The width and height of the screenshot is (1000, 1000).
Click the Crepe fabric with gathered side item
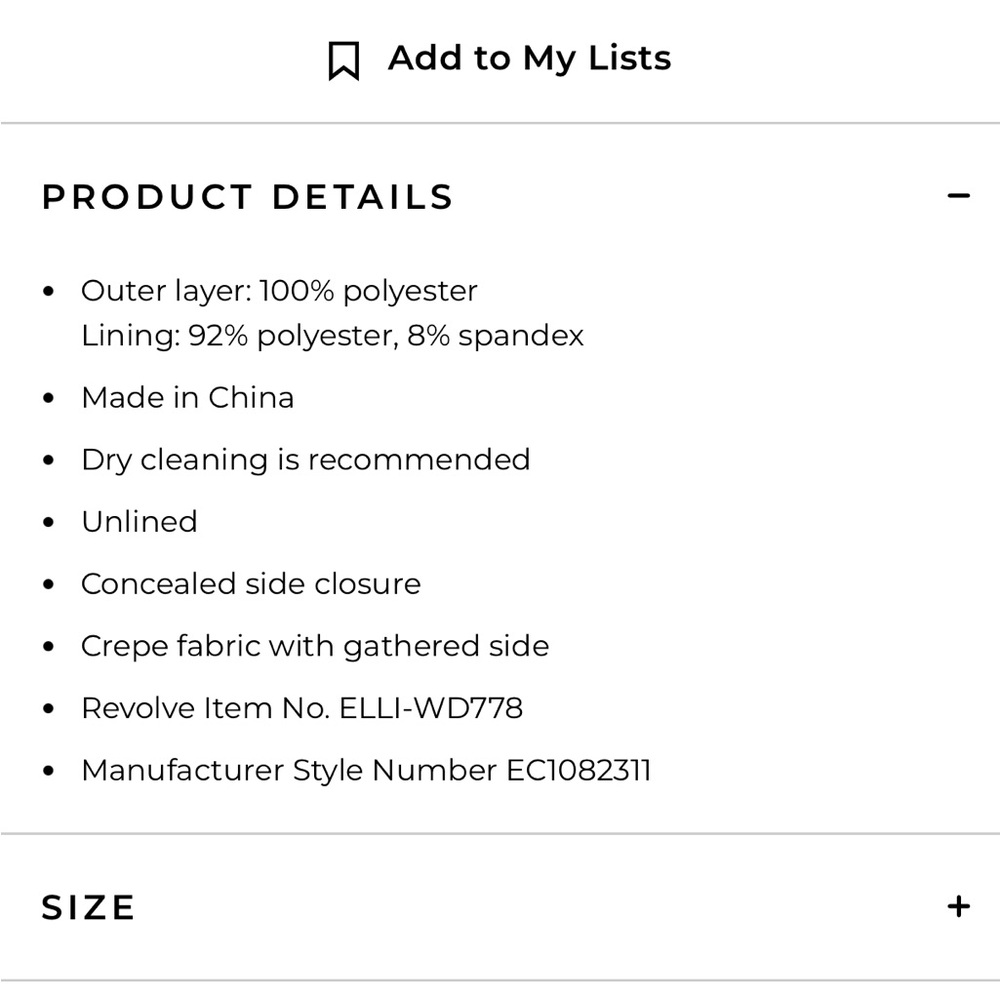click(x=315, y=646)
